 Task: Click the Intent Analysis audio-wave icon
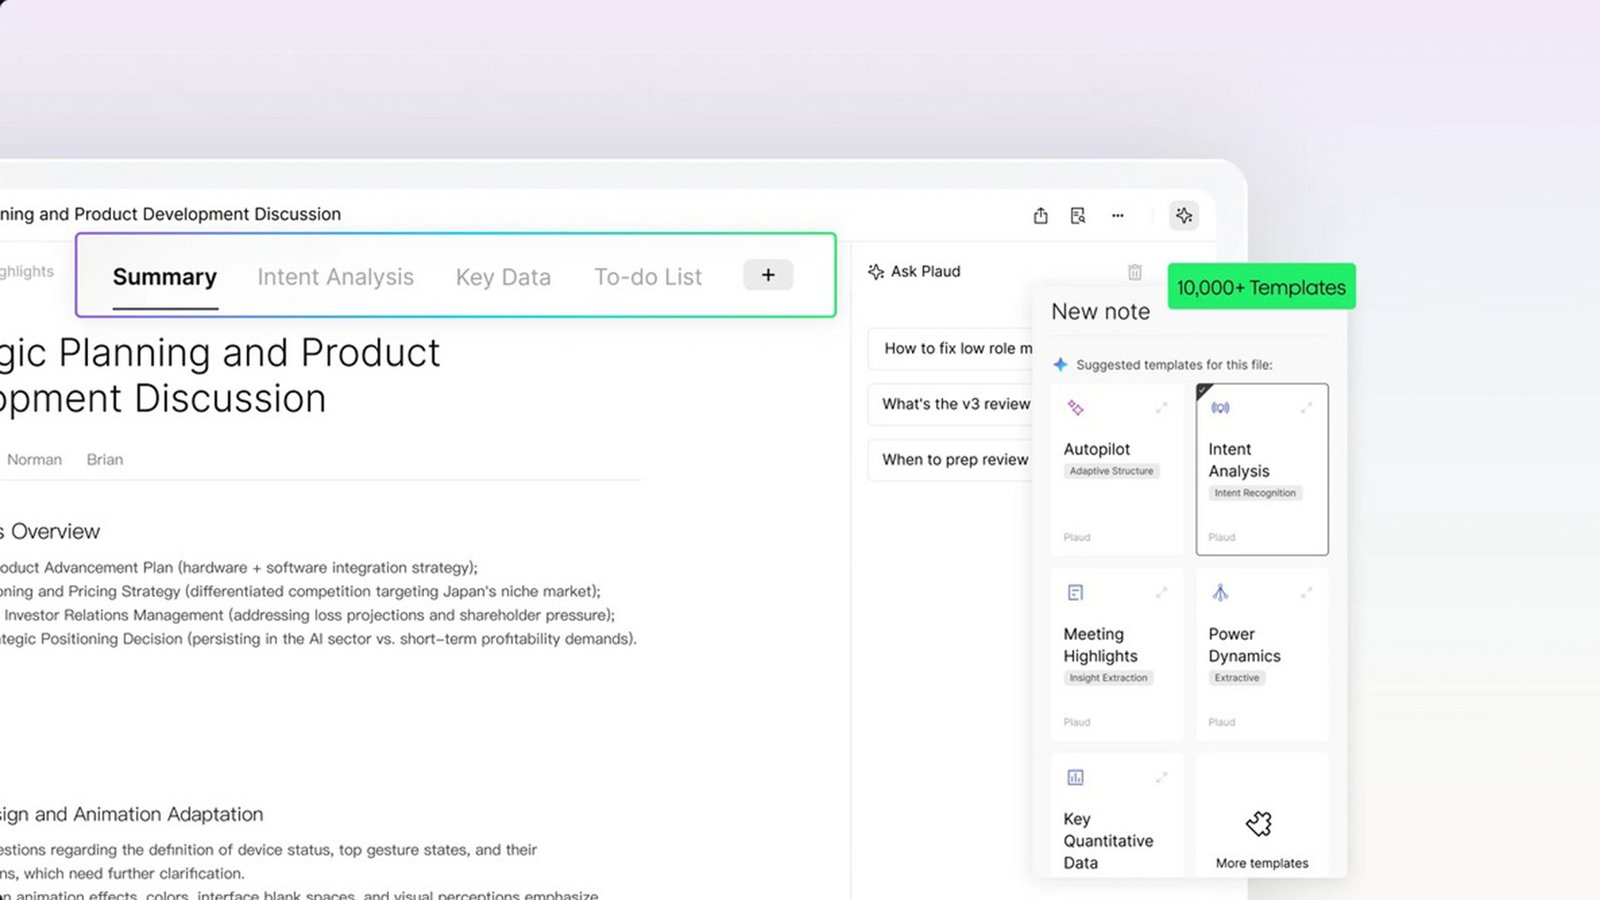coord(1220,407)
